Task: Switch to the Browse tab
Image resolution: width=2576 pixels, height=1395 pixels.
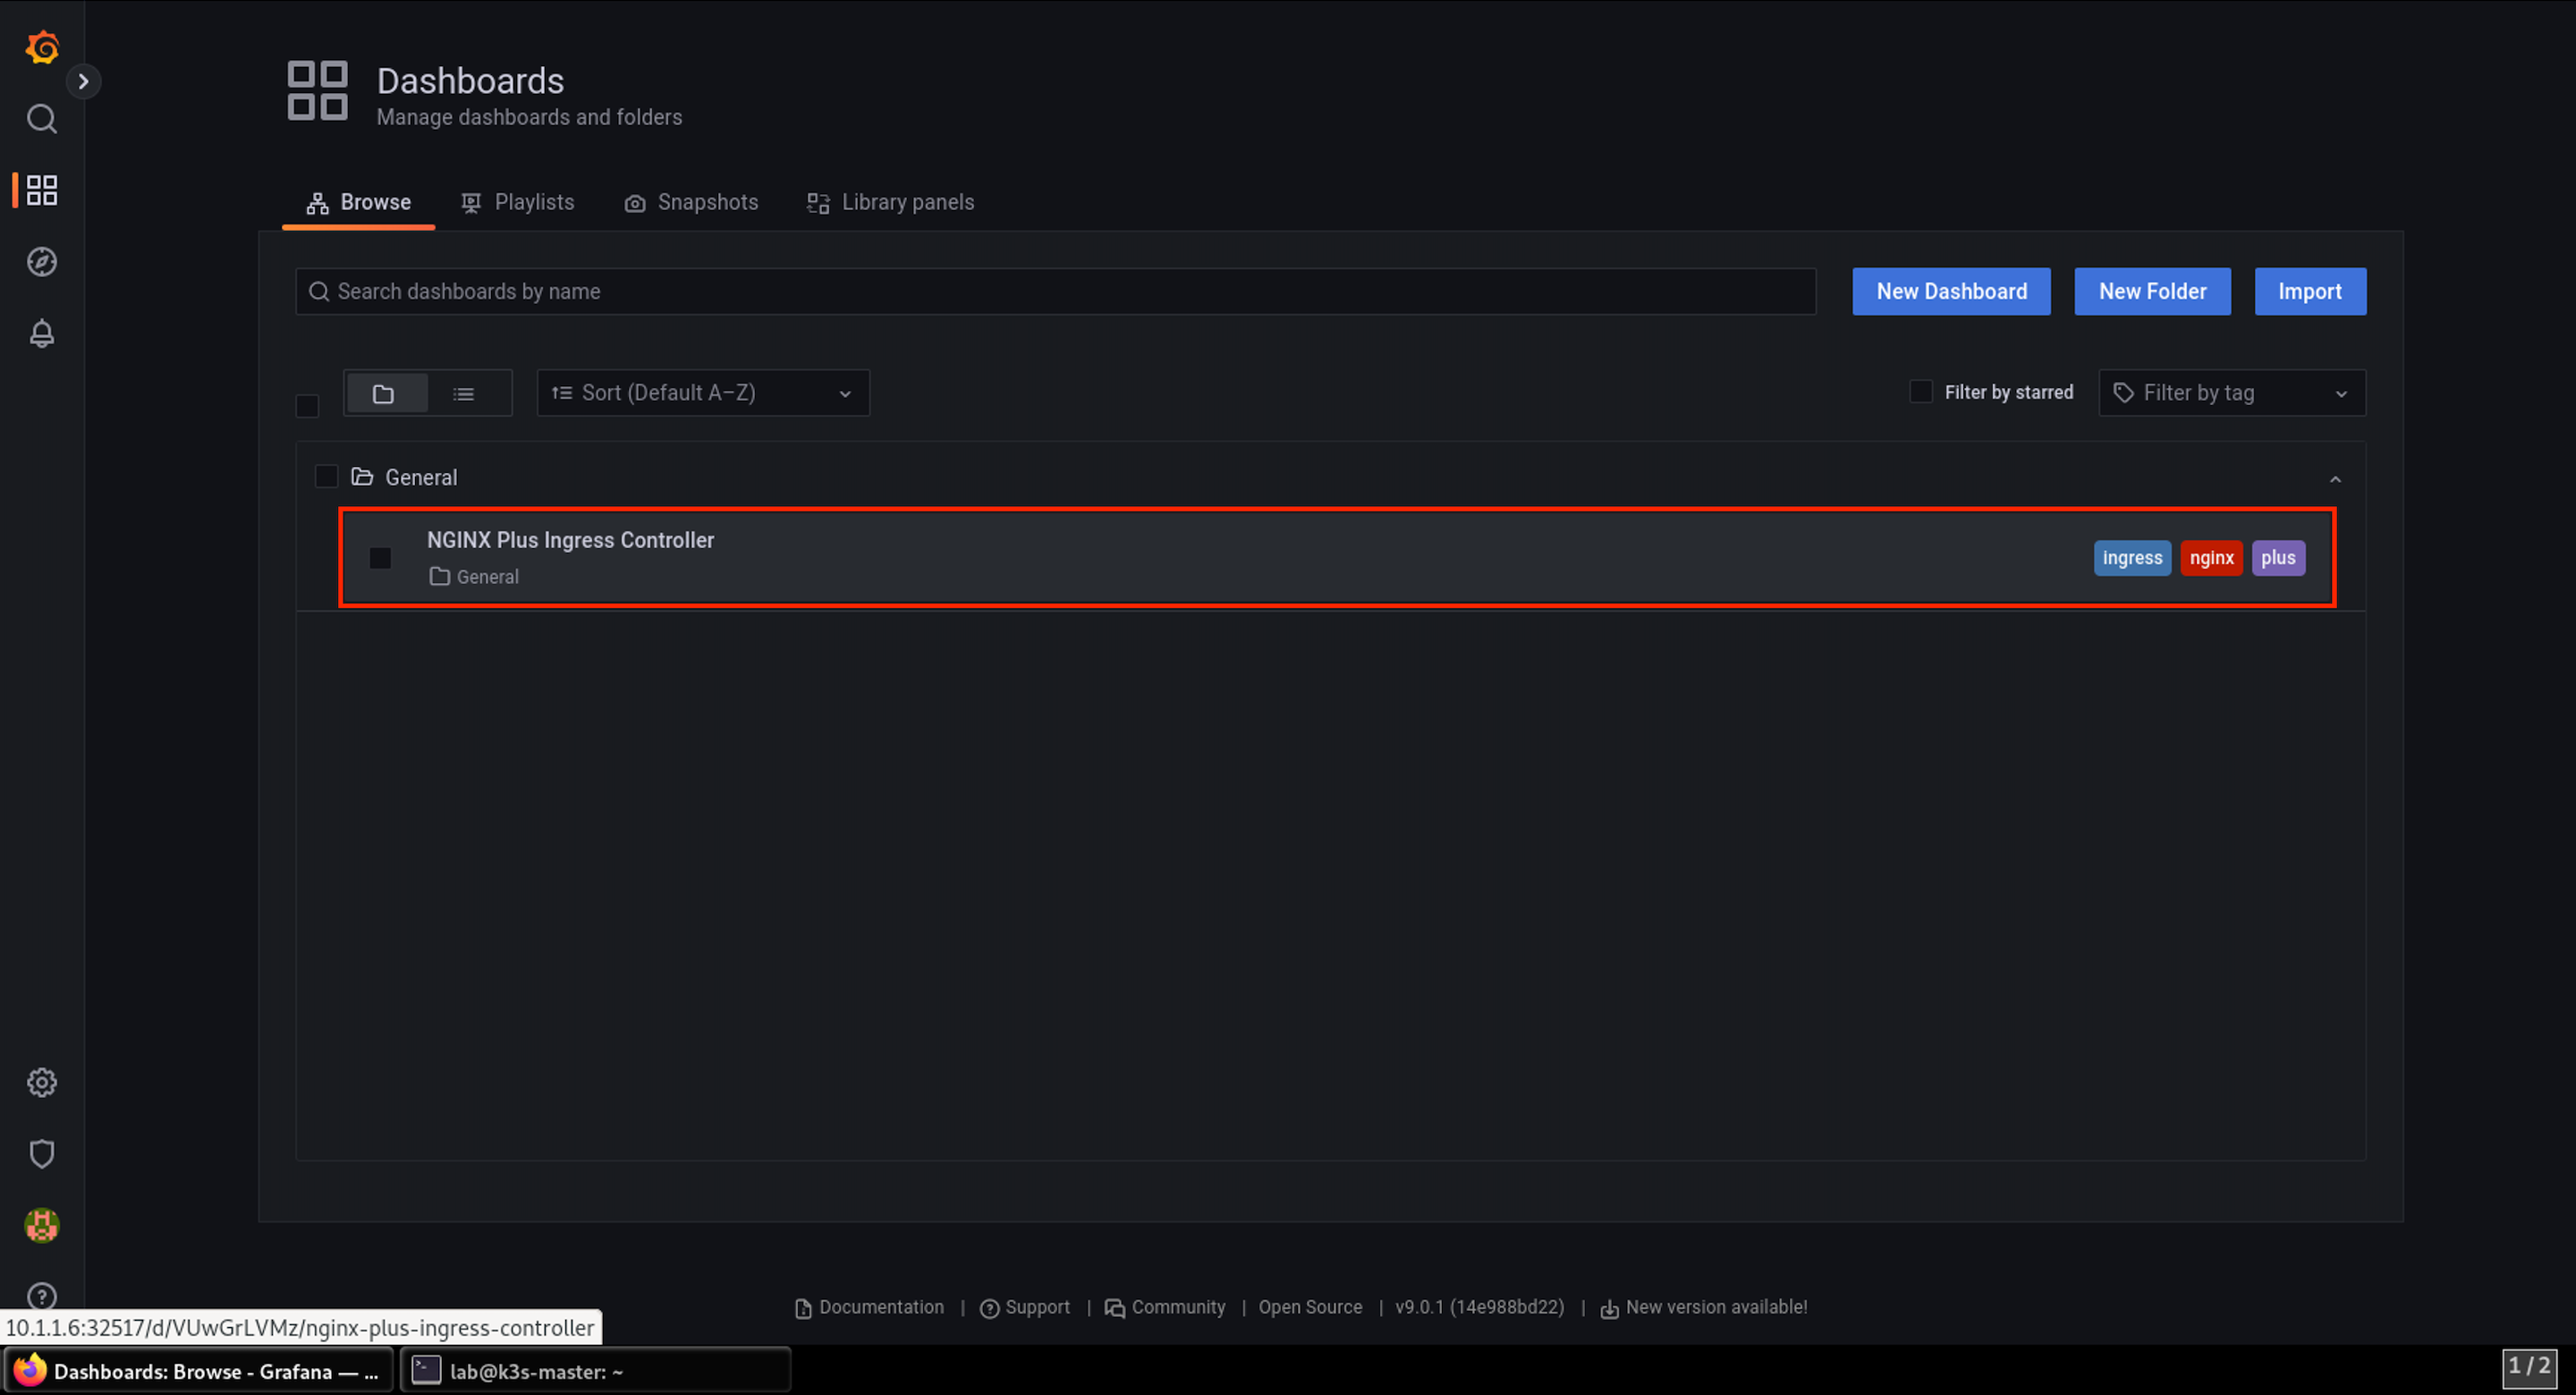Action: click(x=358, y=202)
